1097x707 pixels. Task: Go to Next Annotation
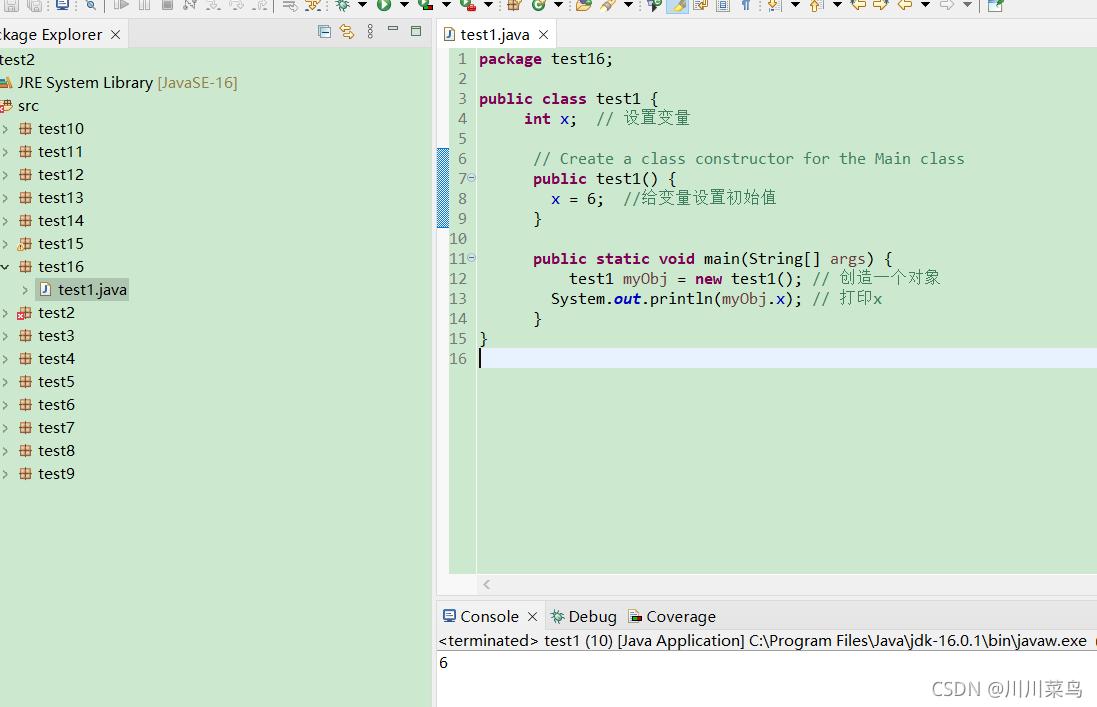pyautogui.click(x=773, y=5)
